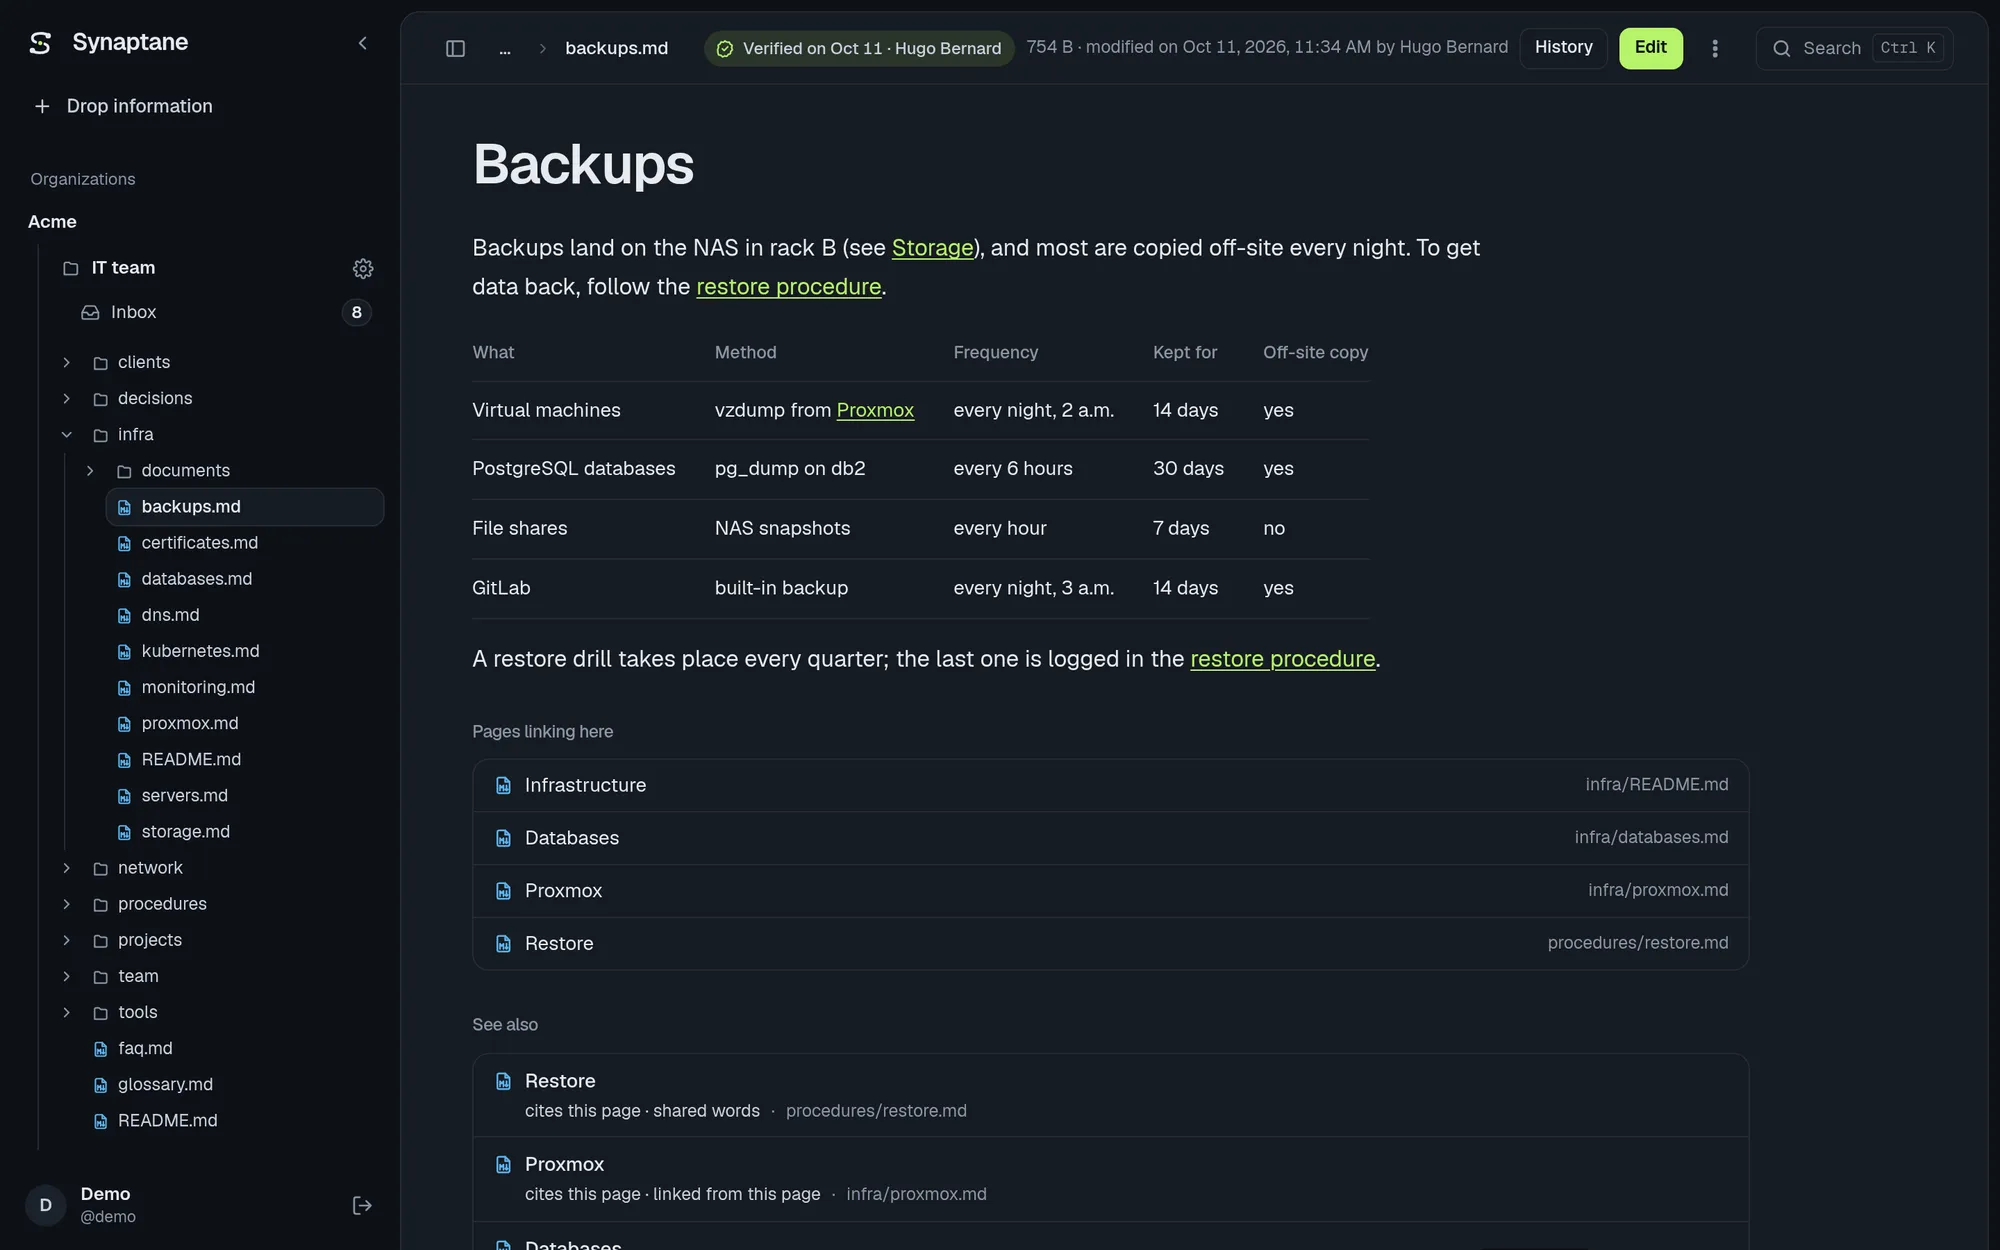This screenshot has width=2000, height=1250.
Task: Click the clients folder icon
Action: [x=100, y=362]
